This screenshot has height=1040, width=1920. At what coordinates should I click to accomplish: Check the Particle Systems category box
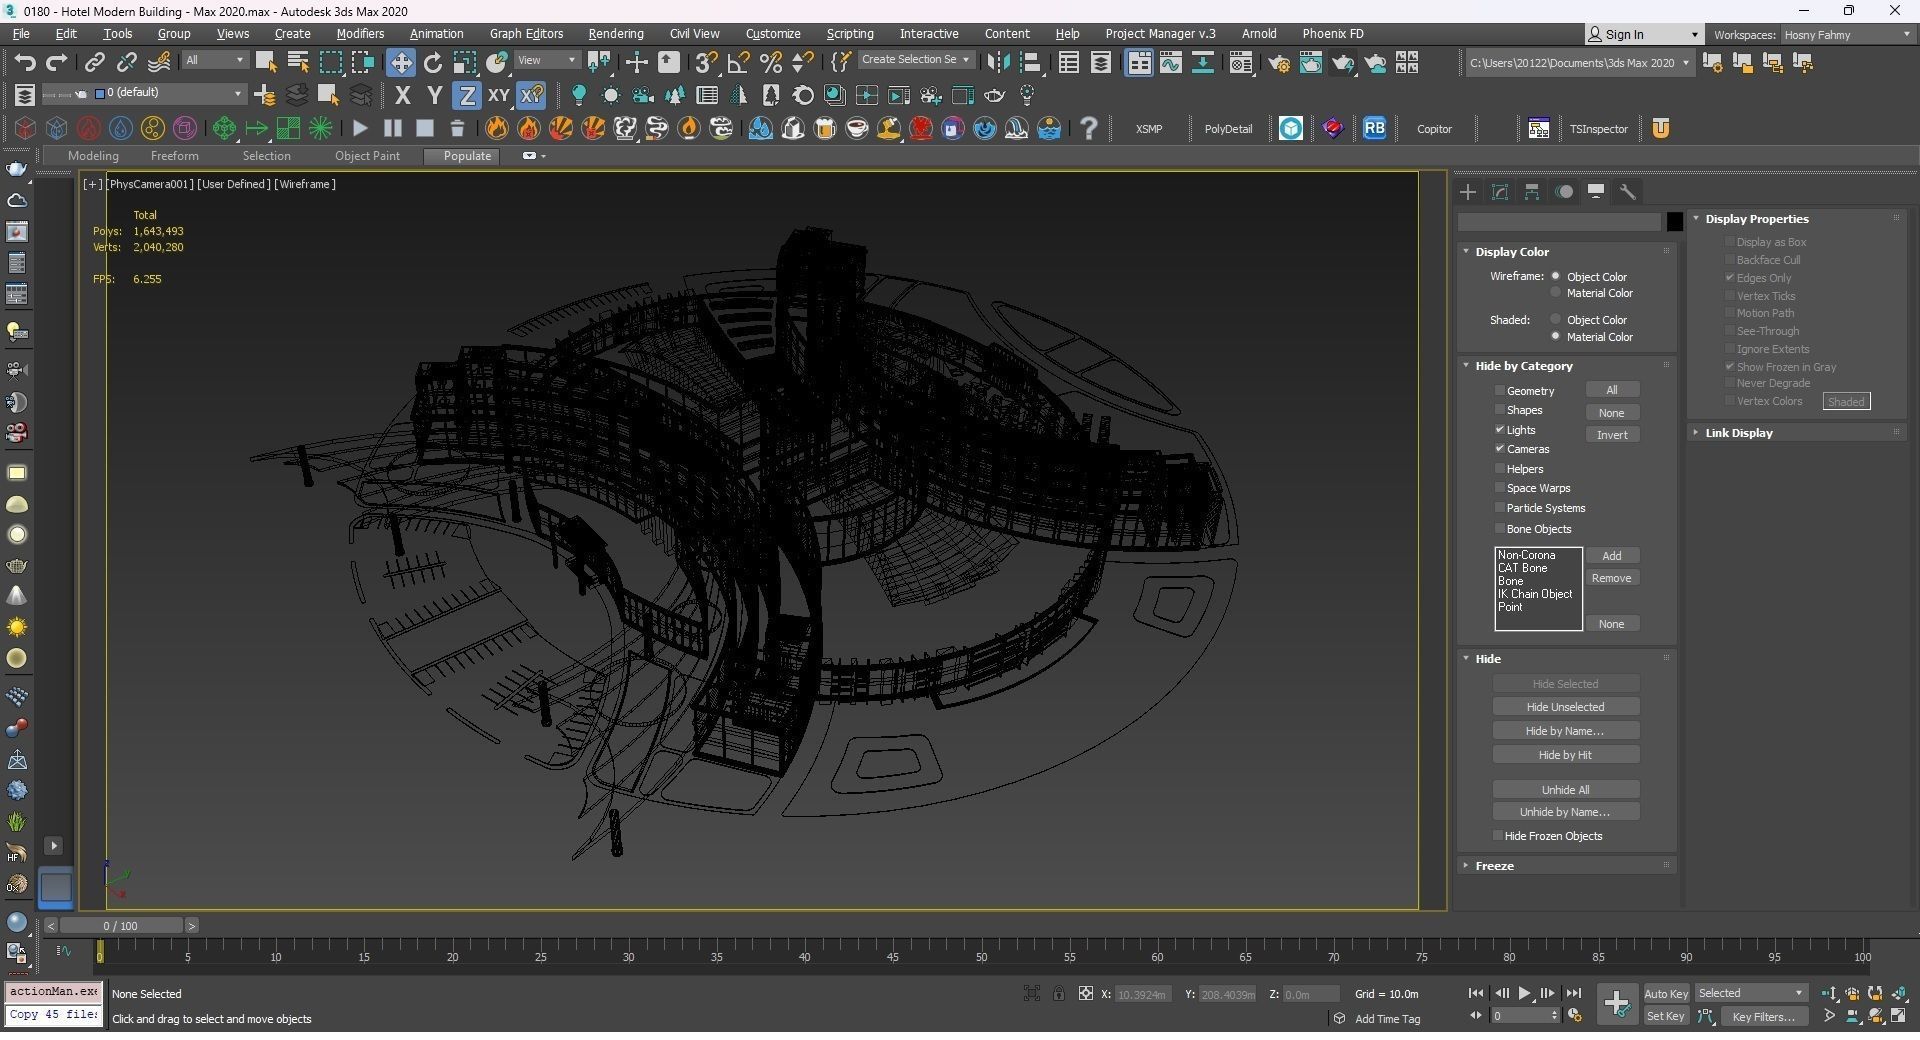[1499, 507]
